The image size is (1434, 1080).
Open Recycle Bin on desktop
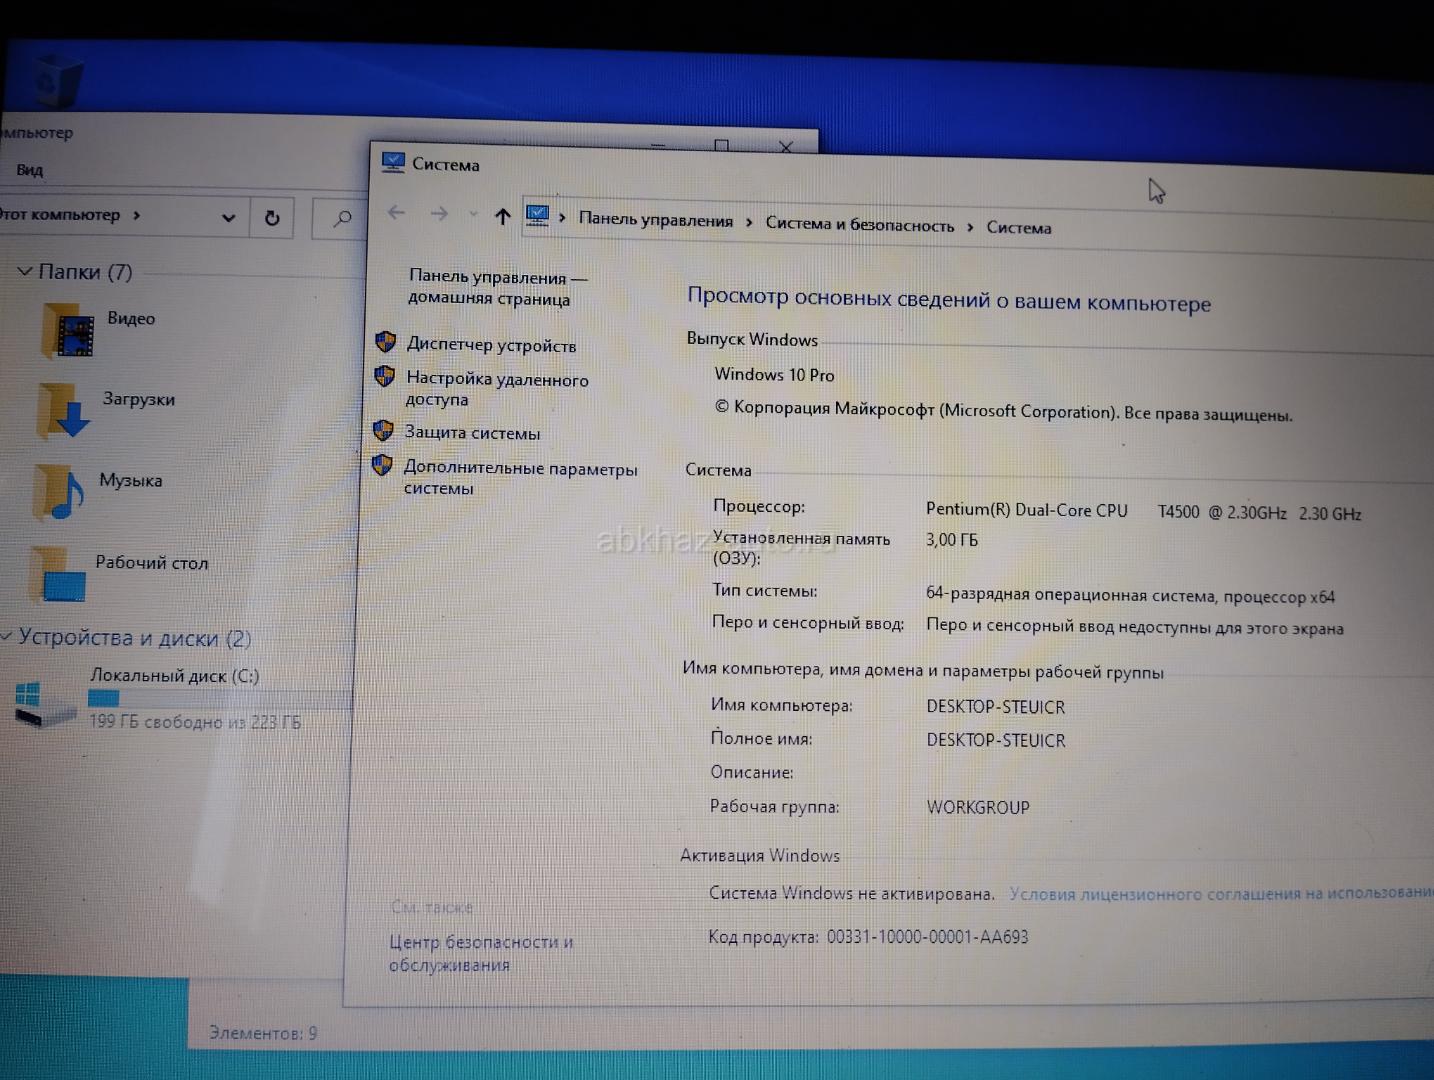(x=56, y=80)
